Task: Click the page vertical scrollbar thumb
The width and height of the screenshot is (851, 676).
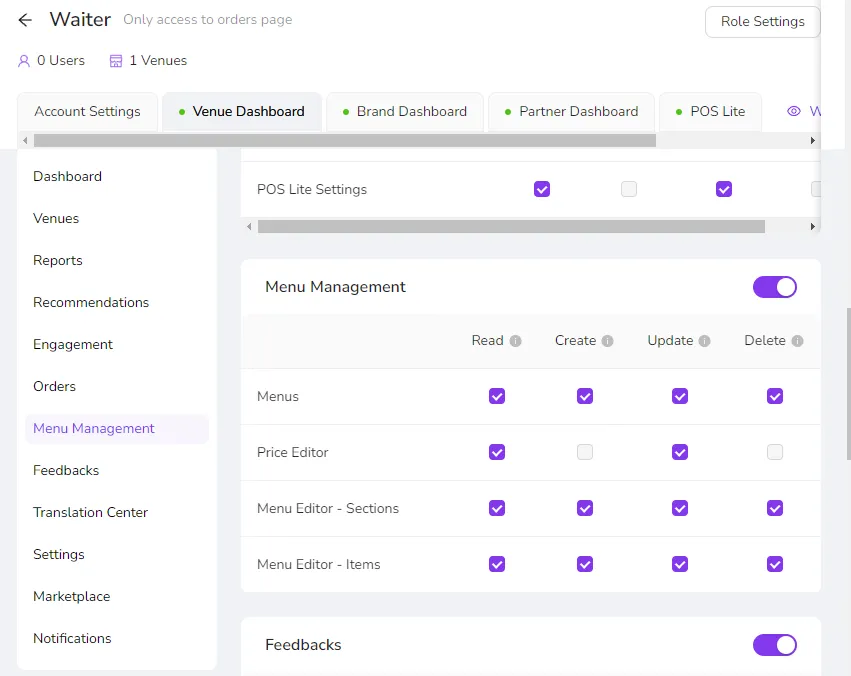Action: 848,384
